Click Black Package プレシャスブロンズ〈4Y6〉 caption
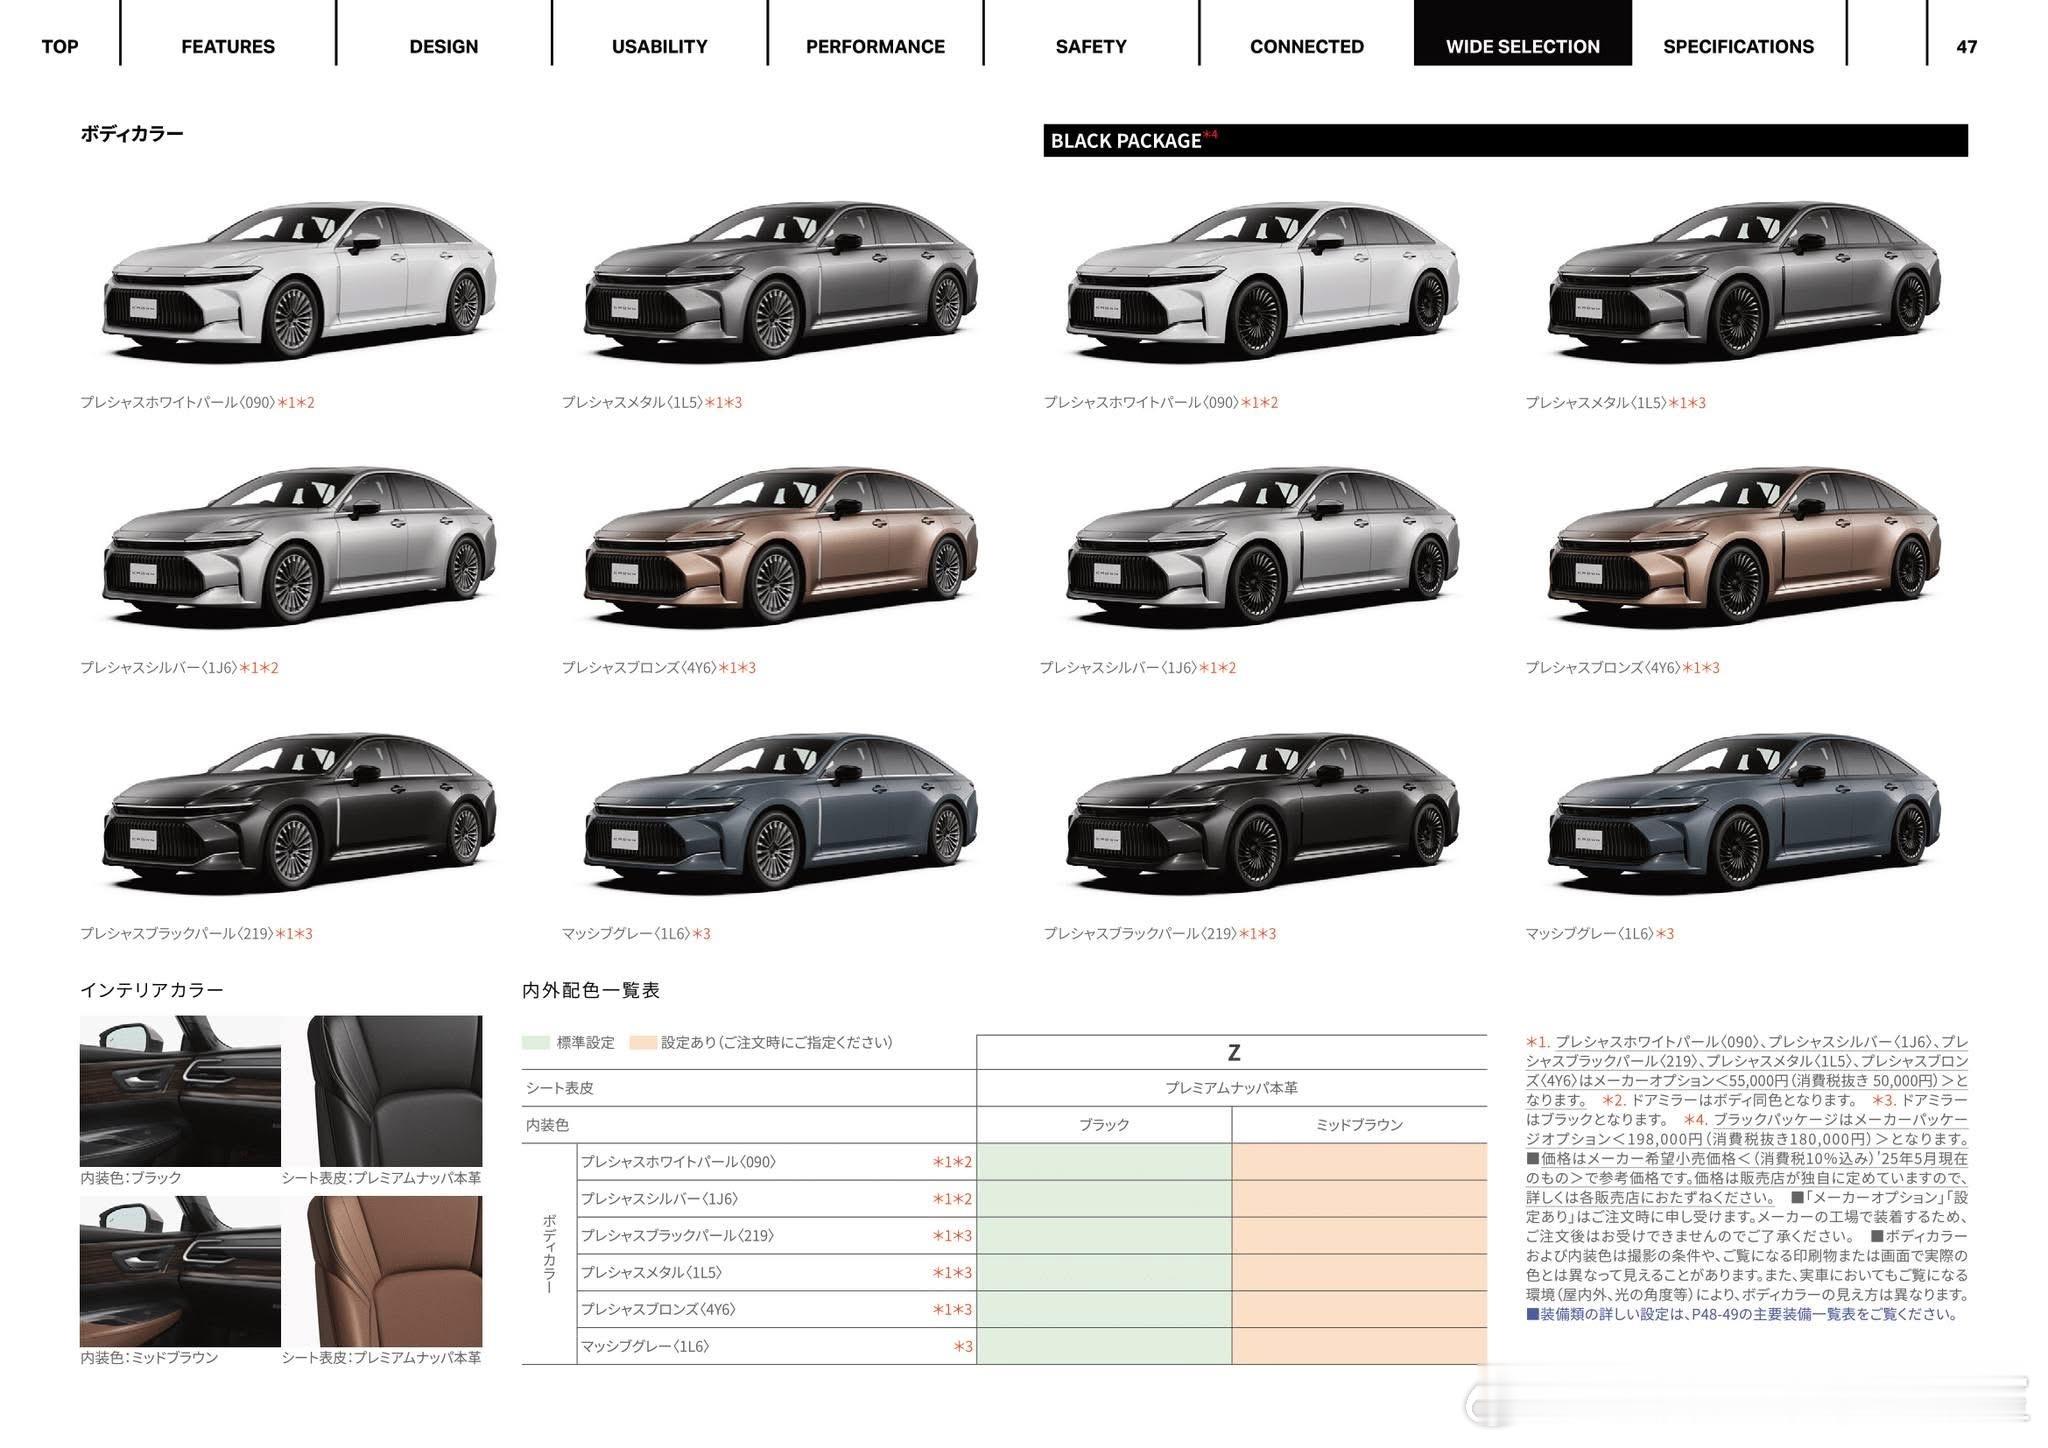Image resolution: width=2048 pixels, height=1448 pixels. tap(1622, 667)
